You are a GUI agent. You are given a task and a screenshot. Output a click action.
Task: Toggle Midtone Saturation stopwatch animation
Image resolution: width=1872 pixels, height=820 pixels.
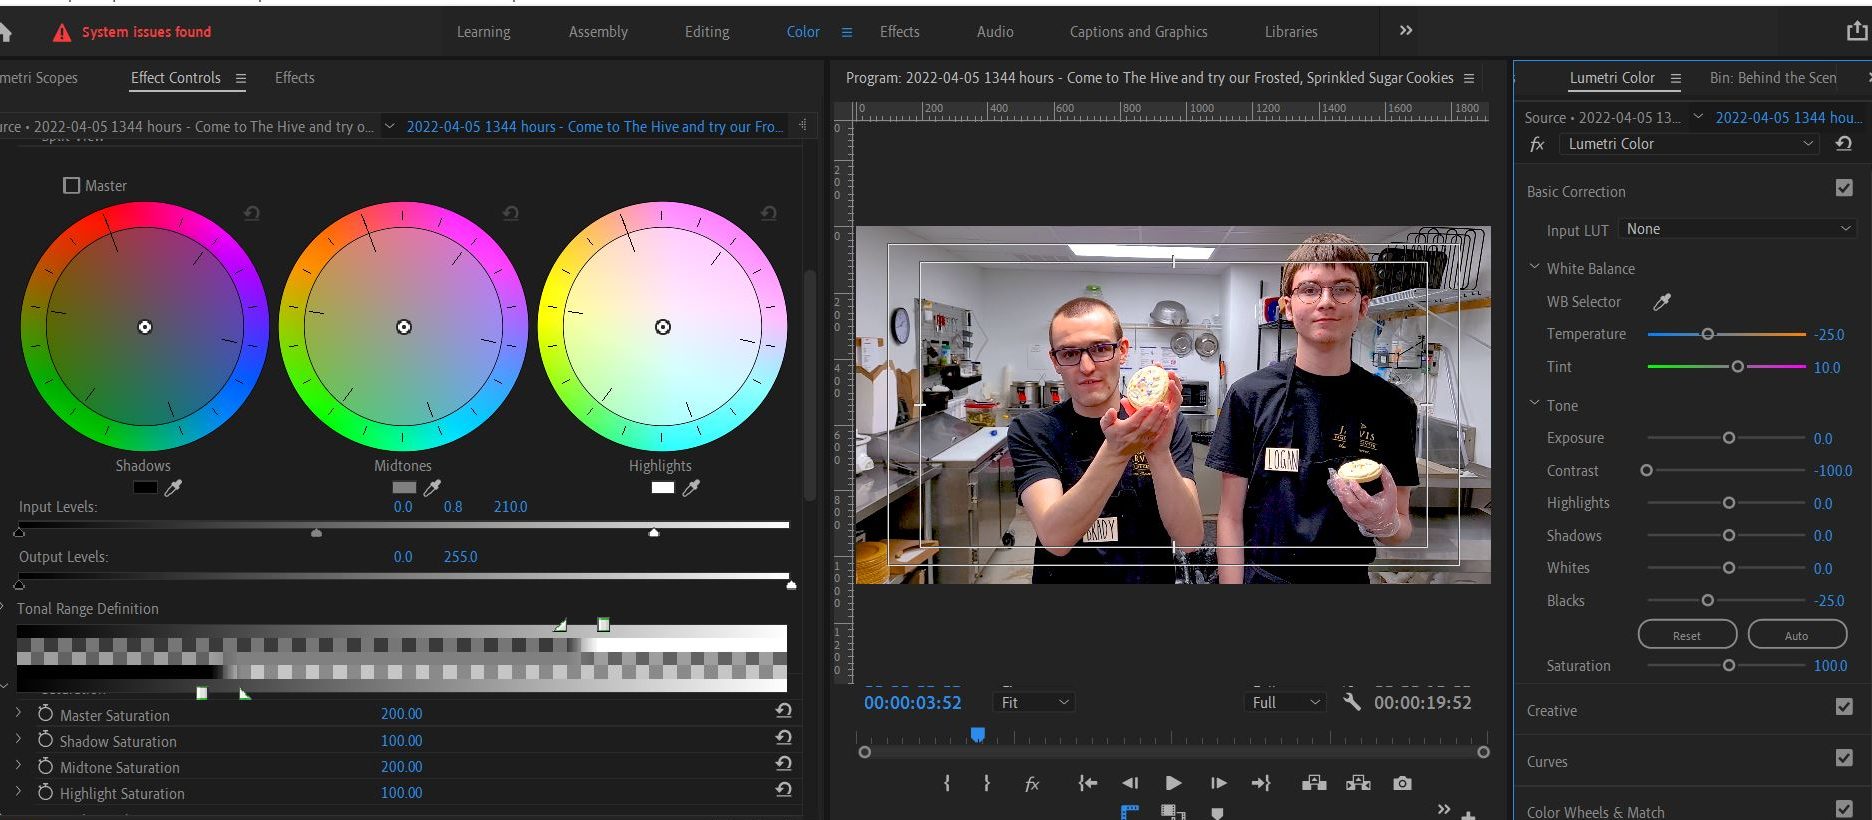click(45, 765)
